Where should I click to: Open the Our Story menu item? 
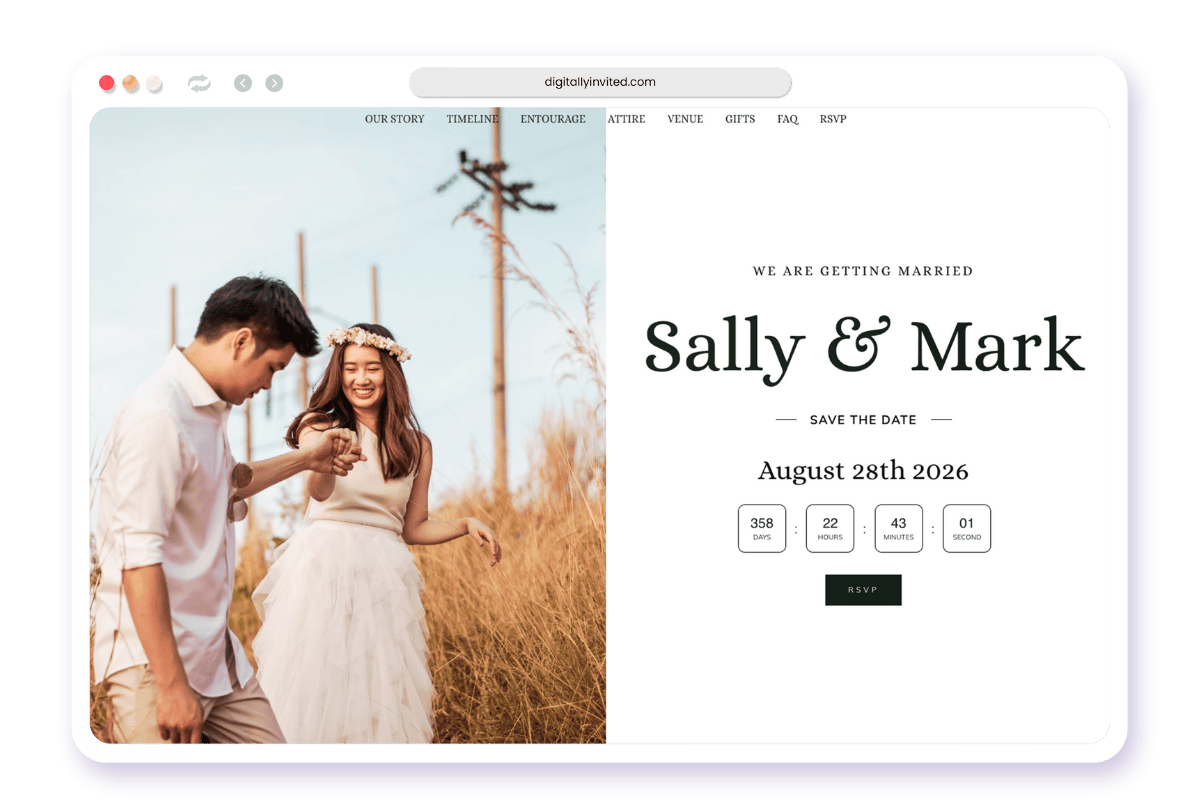coord(394,119)
